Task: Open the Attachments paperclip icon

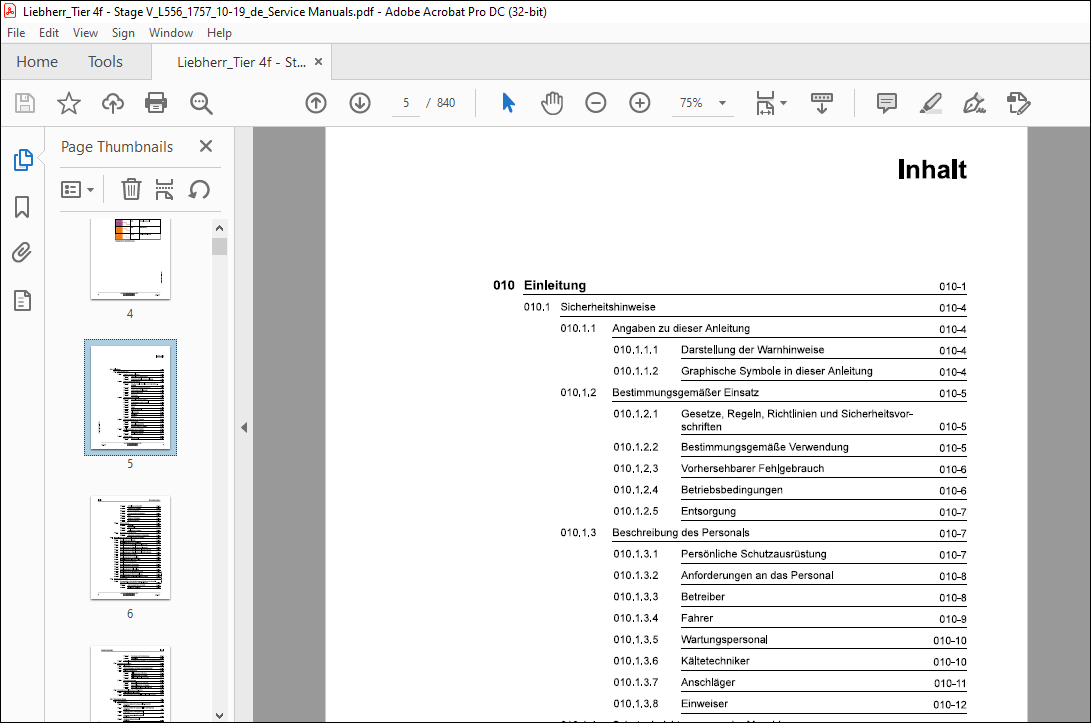Action: click(22, 253)
